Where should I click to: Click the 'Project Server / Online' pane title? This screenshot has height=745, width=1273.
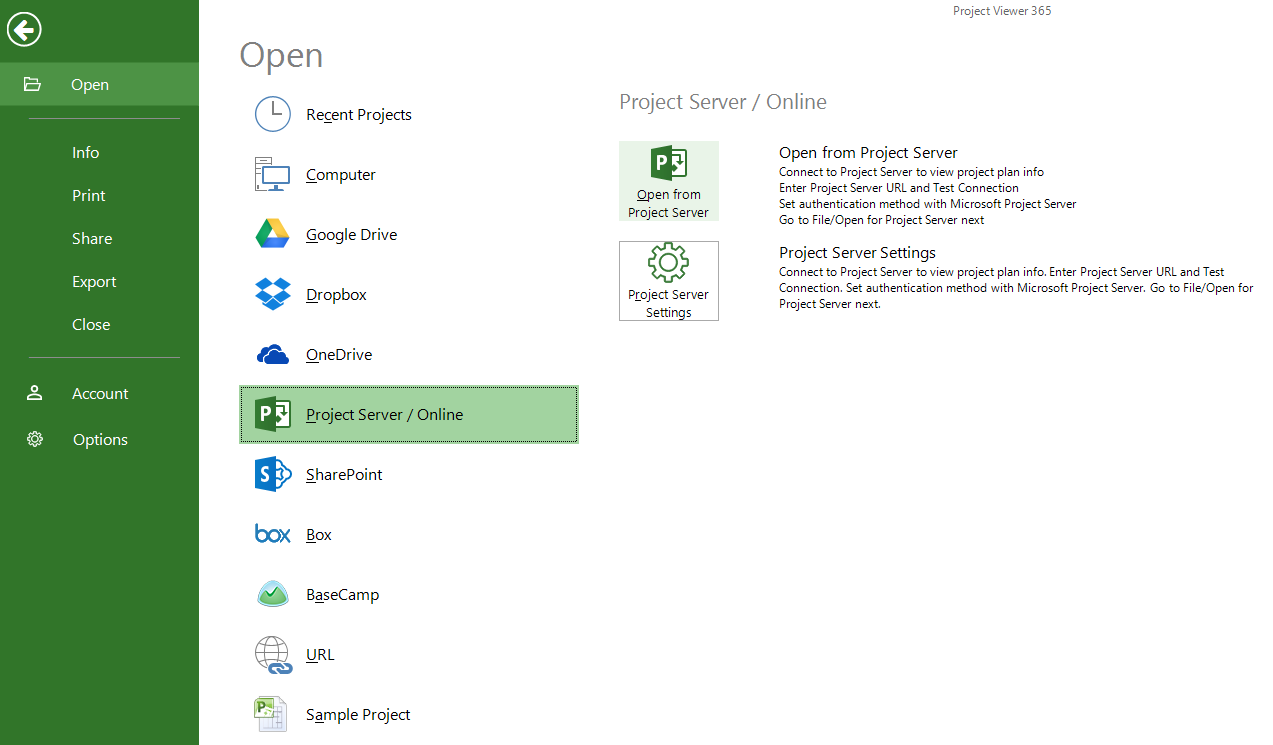tap(723, 102)
